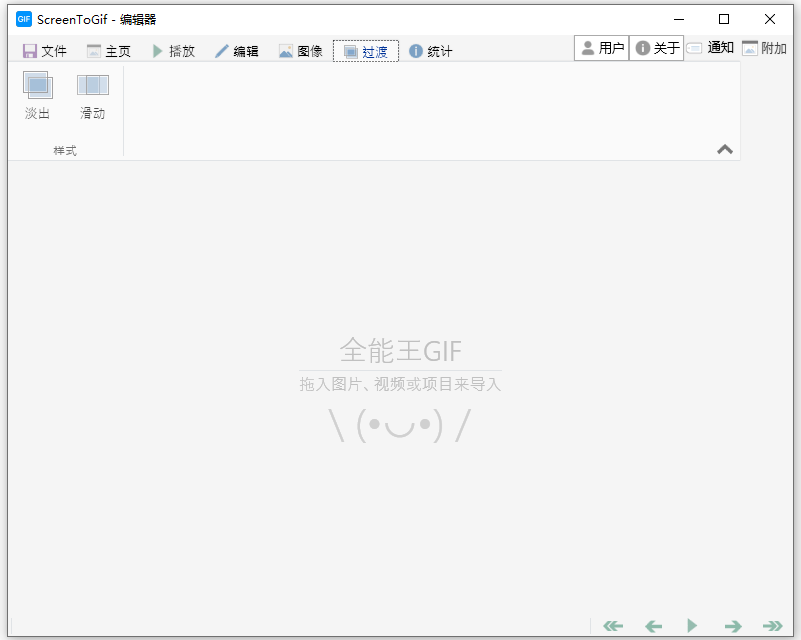Open the 统计 (Statistics) tab
Viewport: 801px width, 640px height.
(x=431, y=51)
